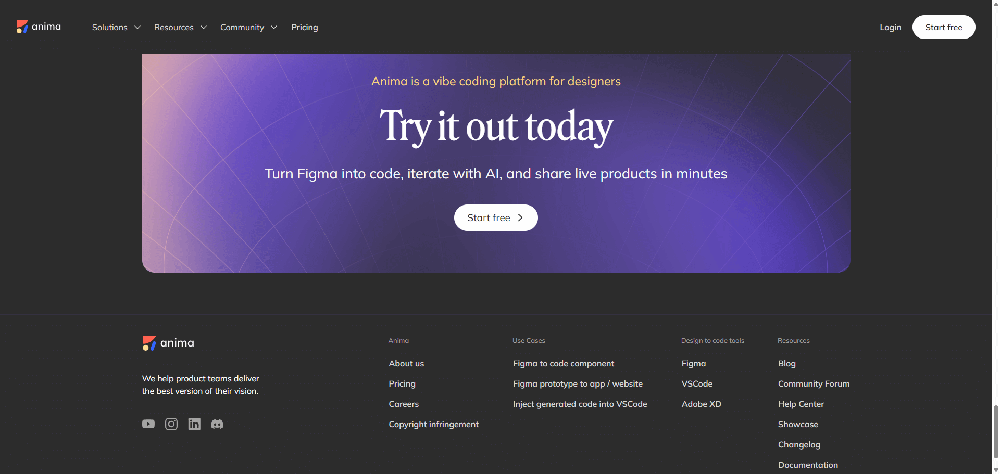Screen dimensions: 1000x474
Task: Open Copyright infringement link
Action: click(434, 424)
